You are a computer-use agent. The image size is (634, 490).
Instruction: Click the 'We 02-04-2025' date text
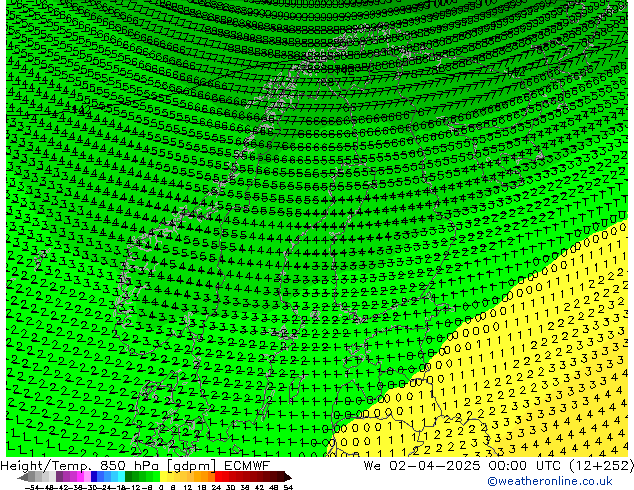pos(423,466)
